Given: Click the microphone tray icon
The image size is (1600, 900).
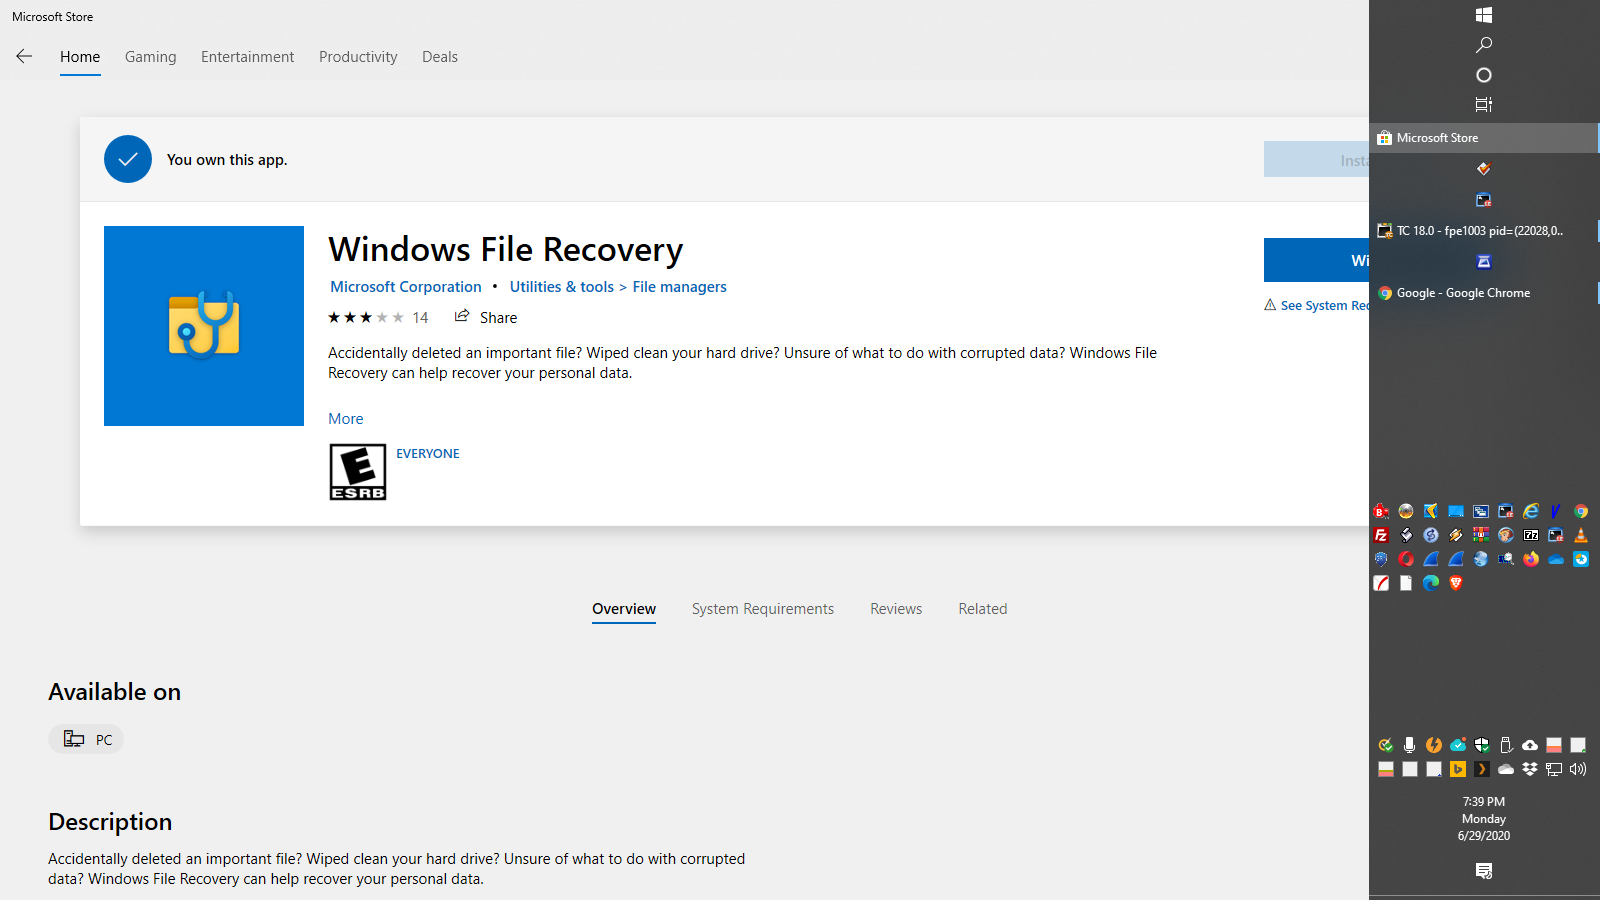Looking at the screenshot, I should (1409, 745).
